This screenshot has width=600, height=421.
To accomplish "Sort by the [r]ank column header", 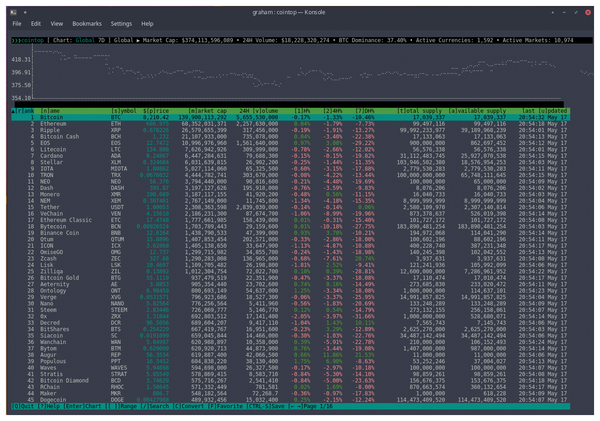I will coord(24,111).
